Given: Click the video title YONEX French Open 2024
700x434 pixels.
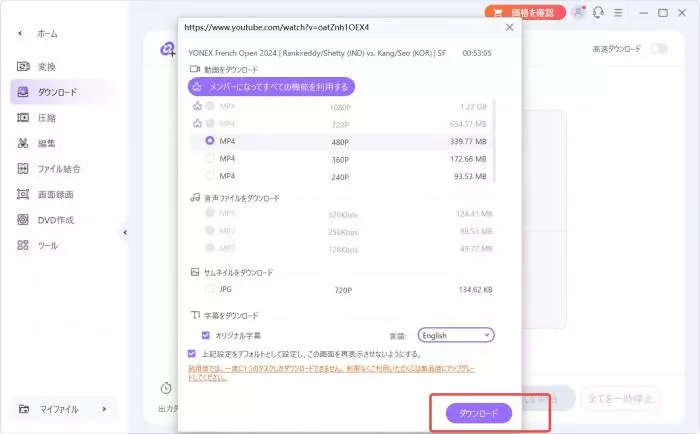Looking at the screenshot, I should 317,53.
